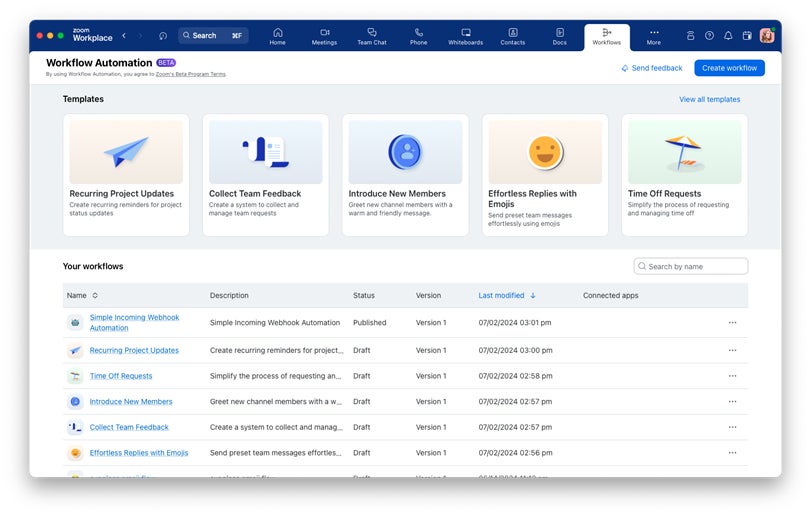Open the View all templates link

click(x=709, y=99)
